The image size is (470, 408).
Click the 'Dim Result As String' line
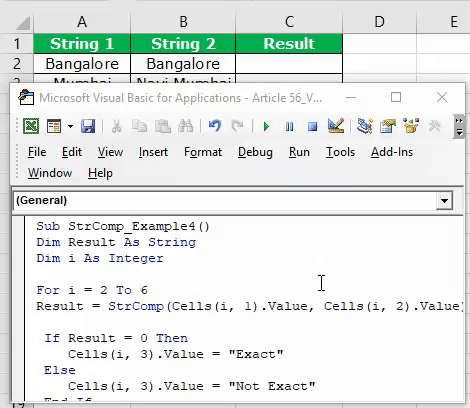click(x=116, y=242)
